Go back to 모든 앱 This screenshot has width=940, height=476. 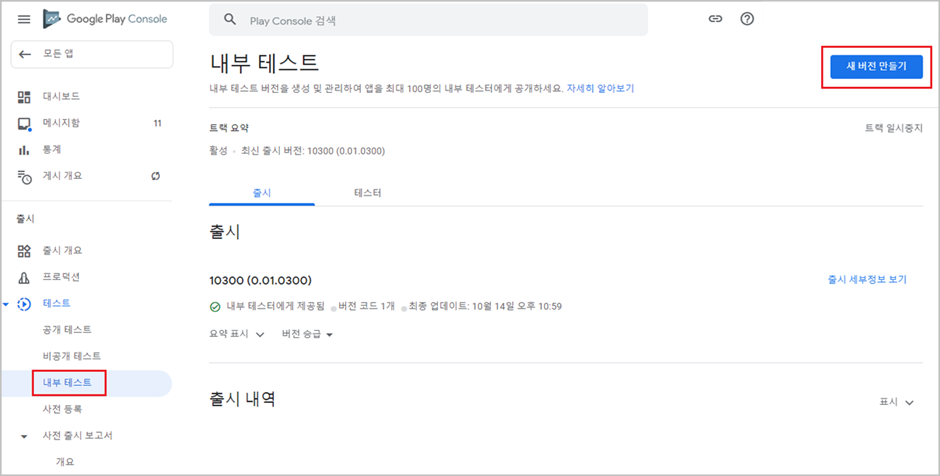pyautogui.click(x=92, y=54)
